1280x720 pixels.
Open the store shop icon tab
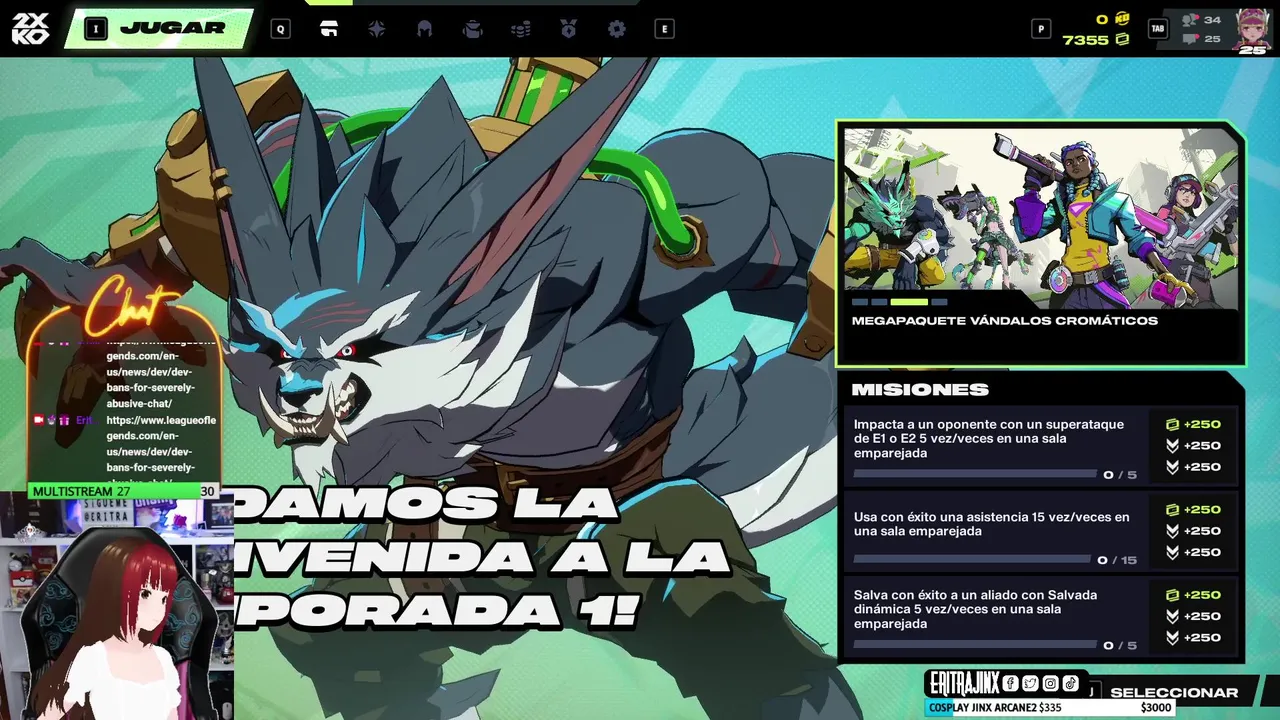tap(328, 29)
